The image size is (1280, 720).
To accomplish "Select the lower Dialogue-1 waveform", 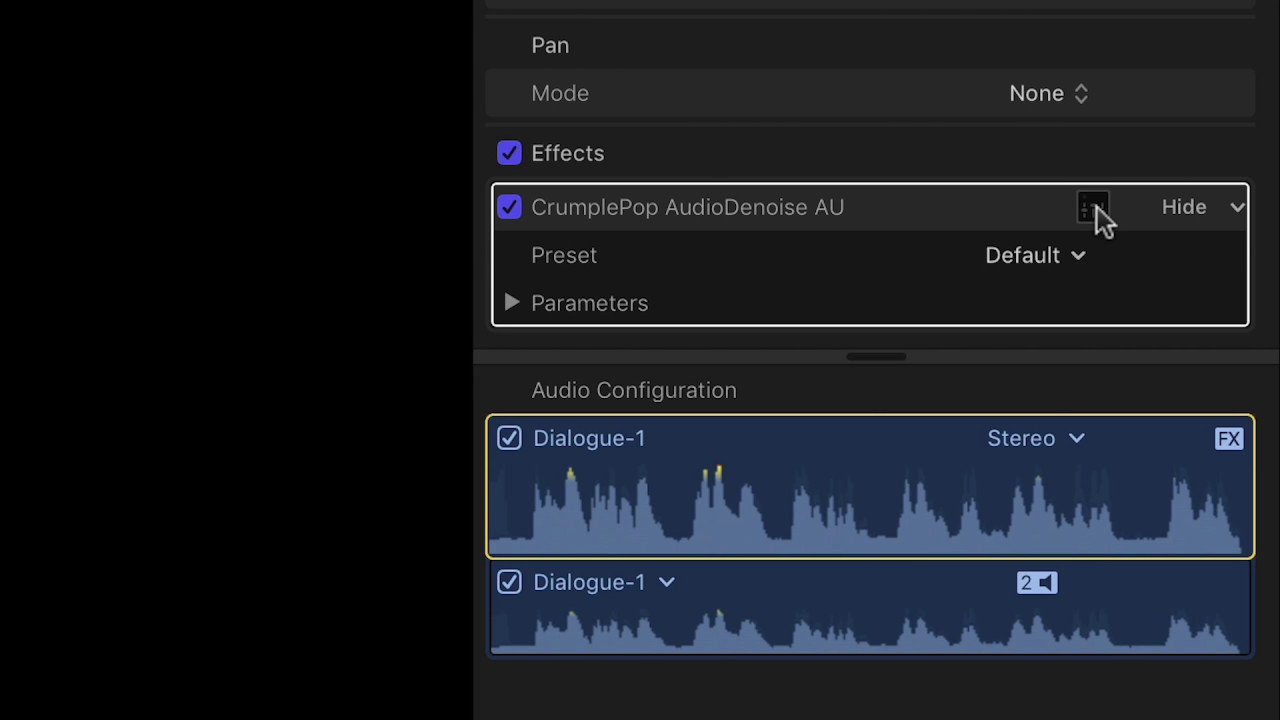I will (870, 628).
